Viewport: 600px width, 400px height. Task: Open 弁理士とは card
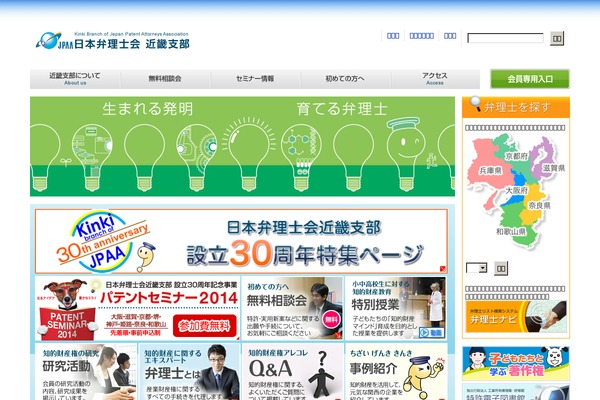189,372
